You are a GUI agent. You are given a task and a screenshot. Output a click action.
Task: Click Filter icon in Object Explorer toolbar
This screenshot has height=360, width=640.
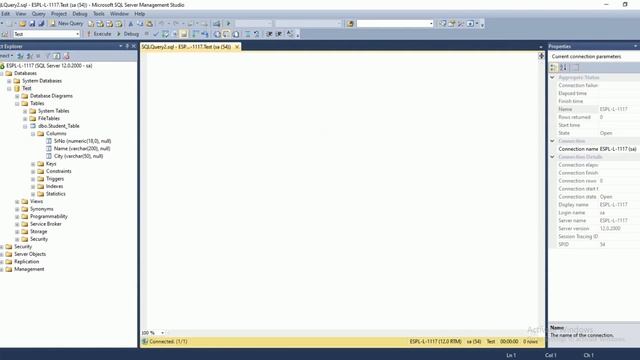pos(48,56)
